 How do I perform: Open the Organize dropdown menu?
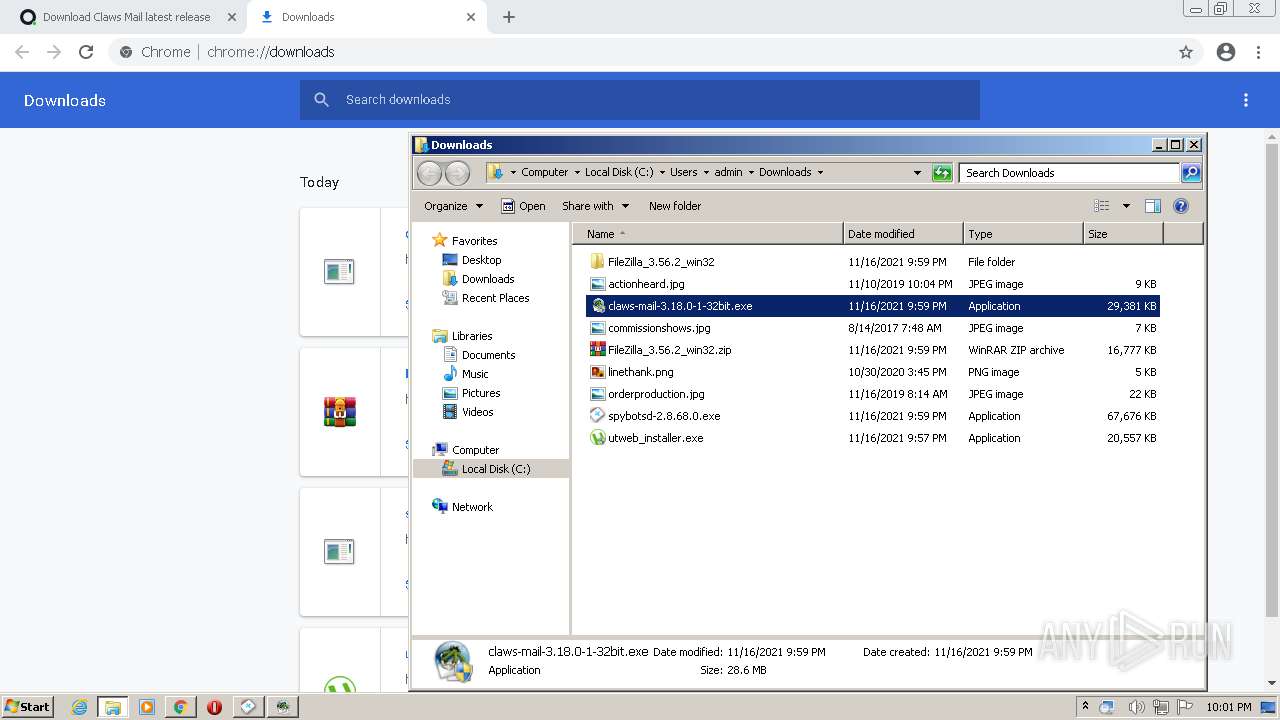tap(453, 206)
